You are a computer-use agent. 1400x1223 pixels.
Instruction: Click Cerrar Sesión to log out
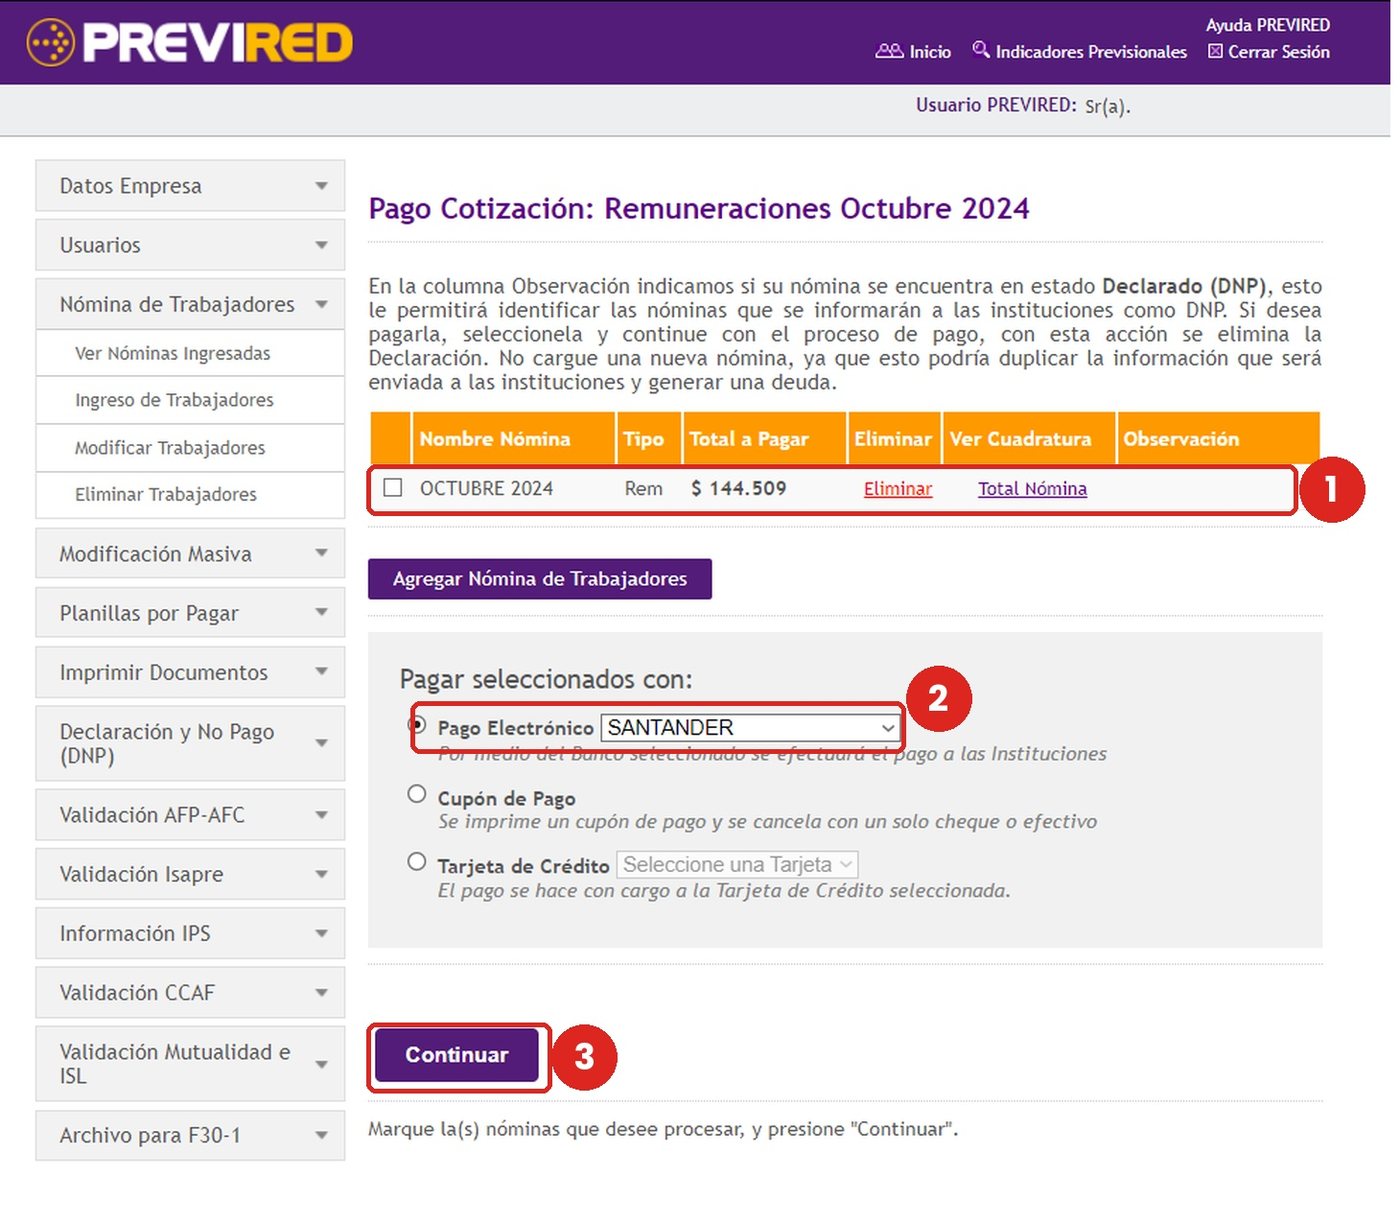(1279, 52)
